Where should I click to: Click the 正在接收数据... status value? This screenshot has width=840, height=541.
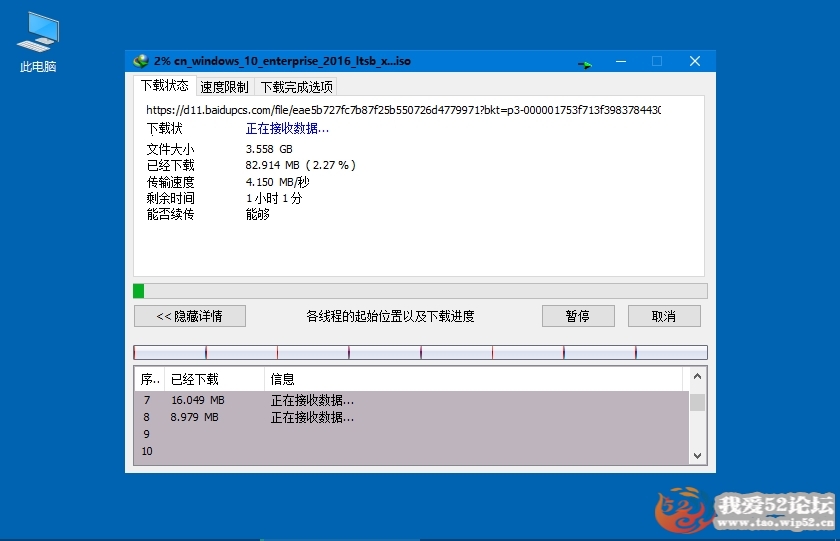point(287,129)
